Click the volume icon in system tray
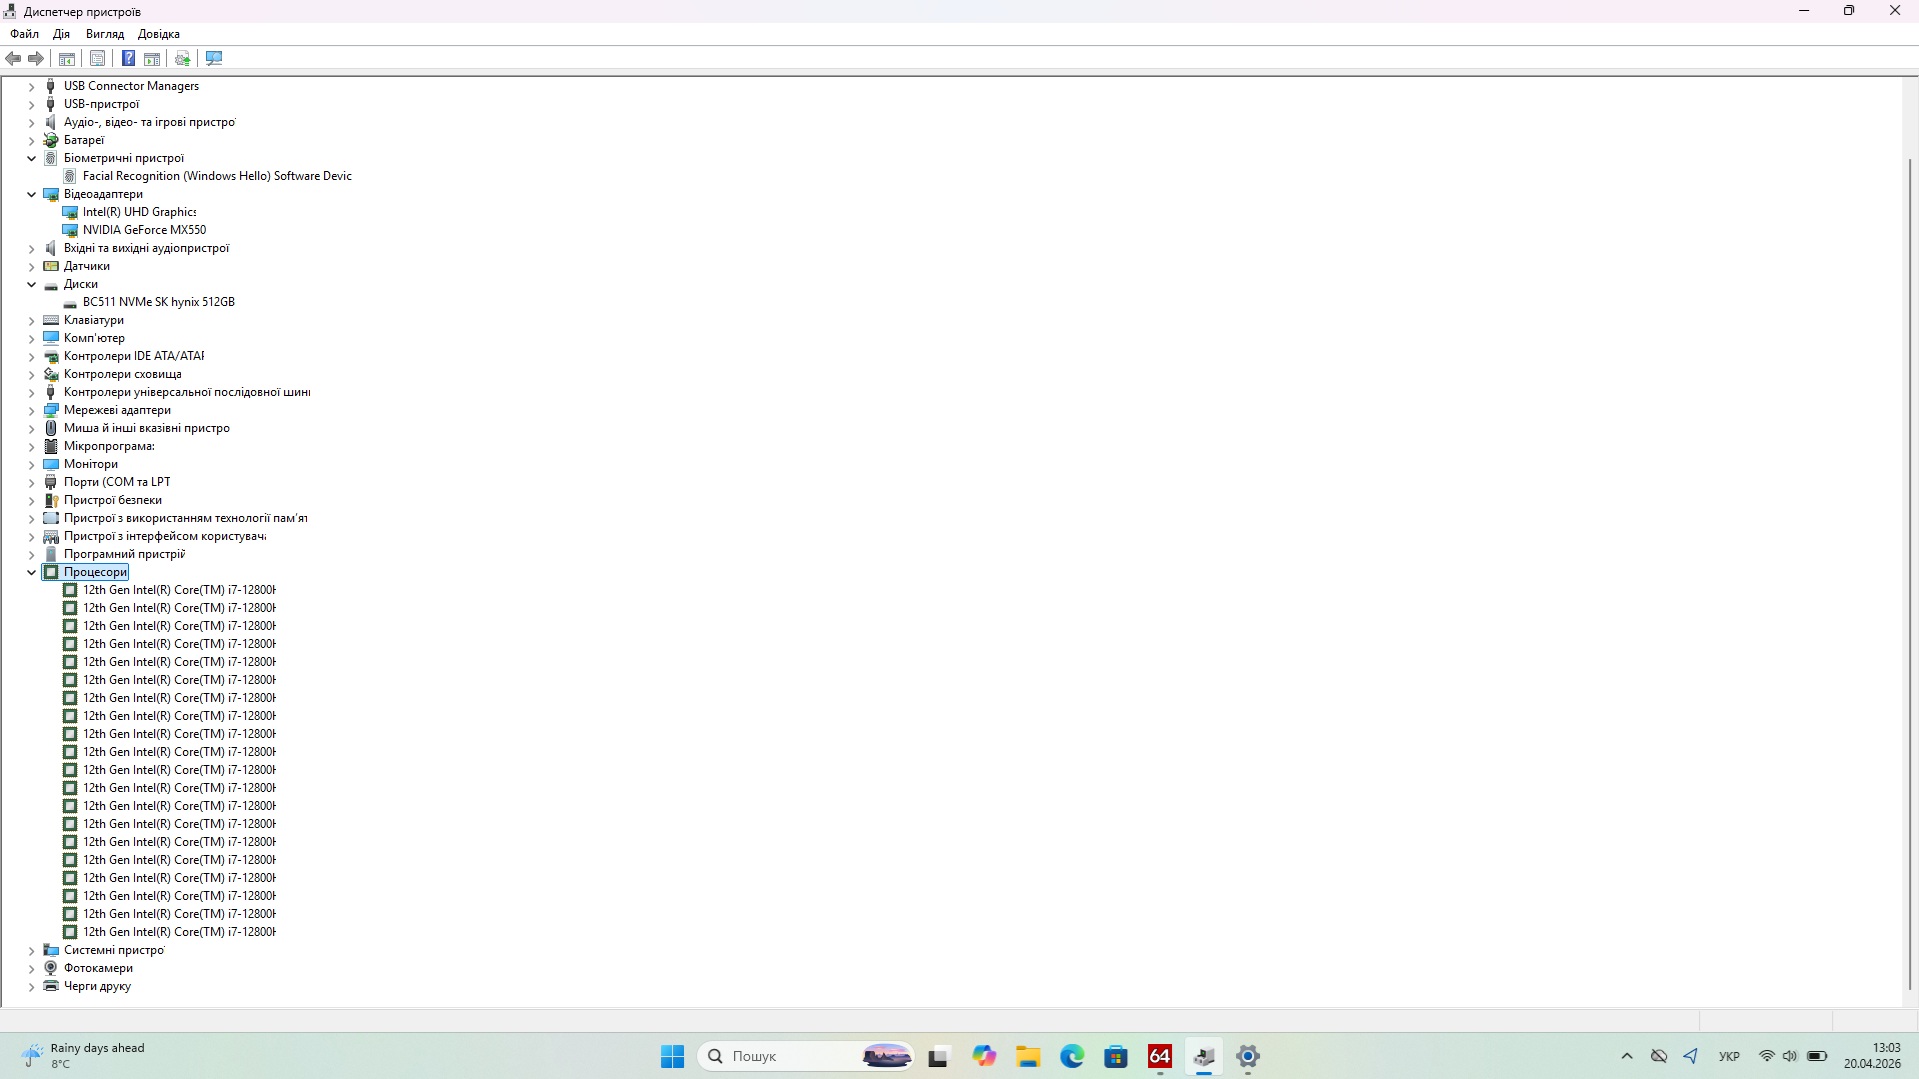The image size is (1919, 1079). (x=1790, y=1056)
